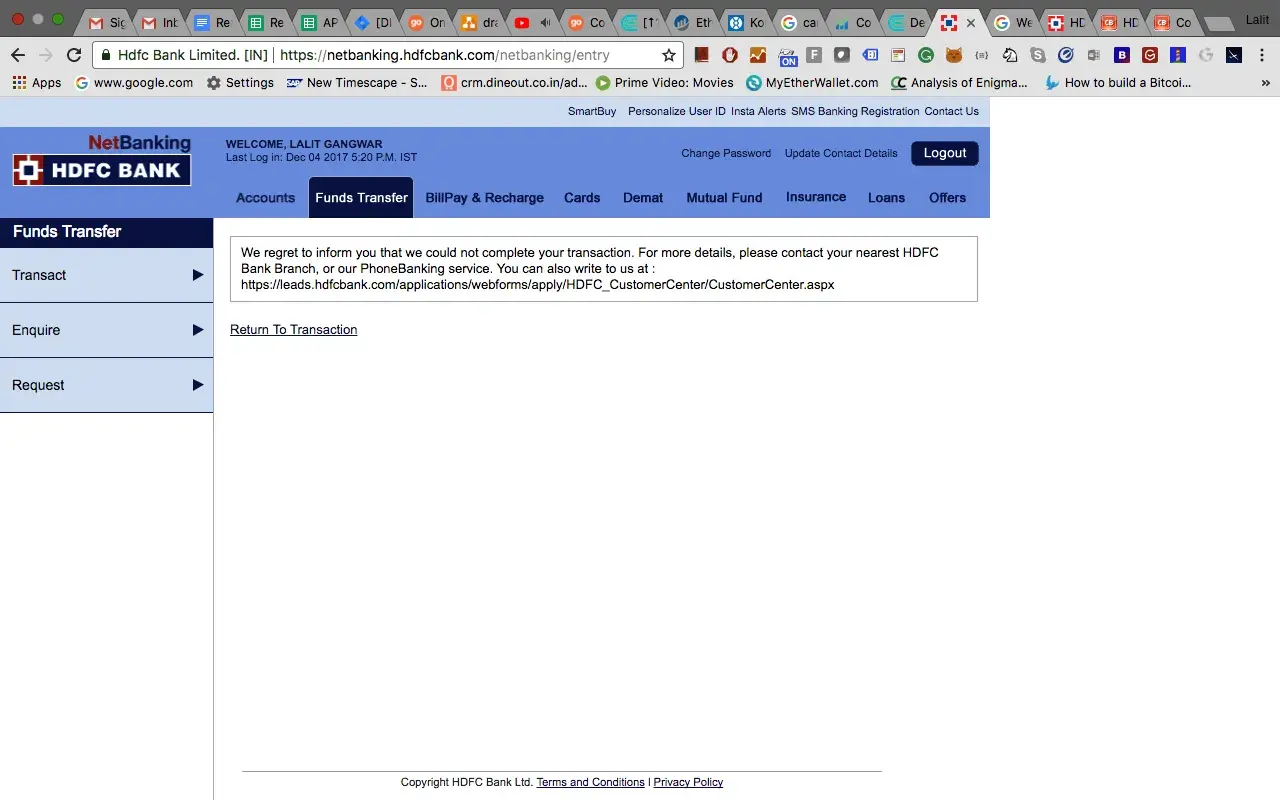Open the Insurance menu tab
1280x800 pixels.
[x=816, y=197]
